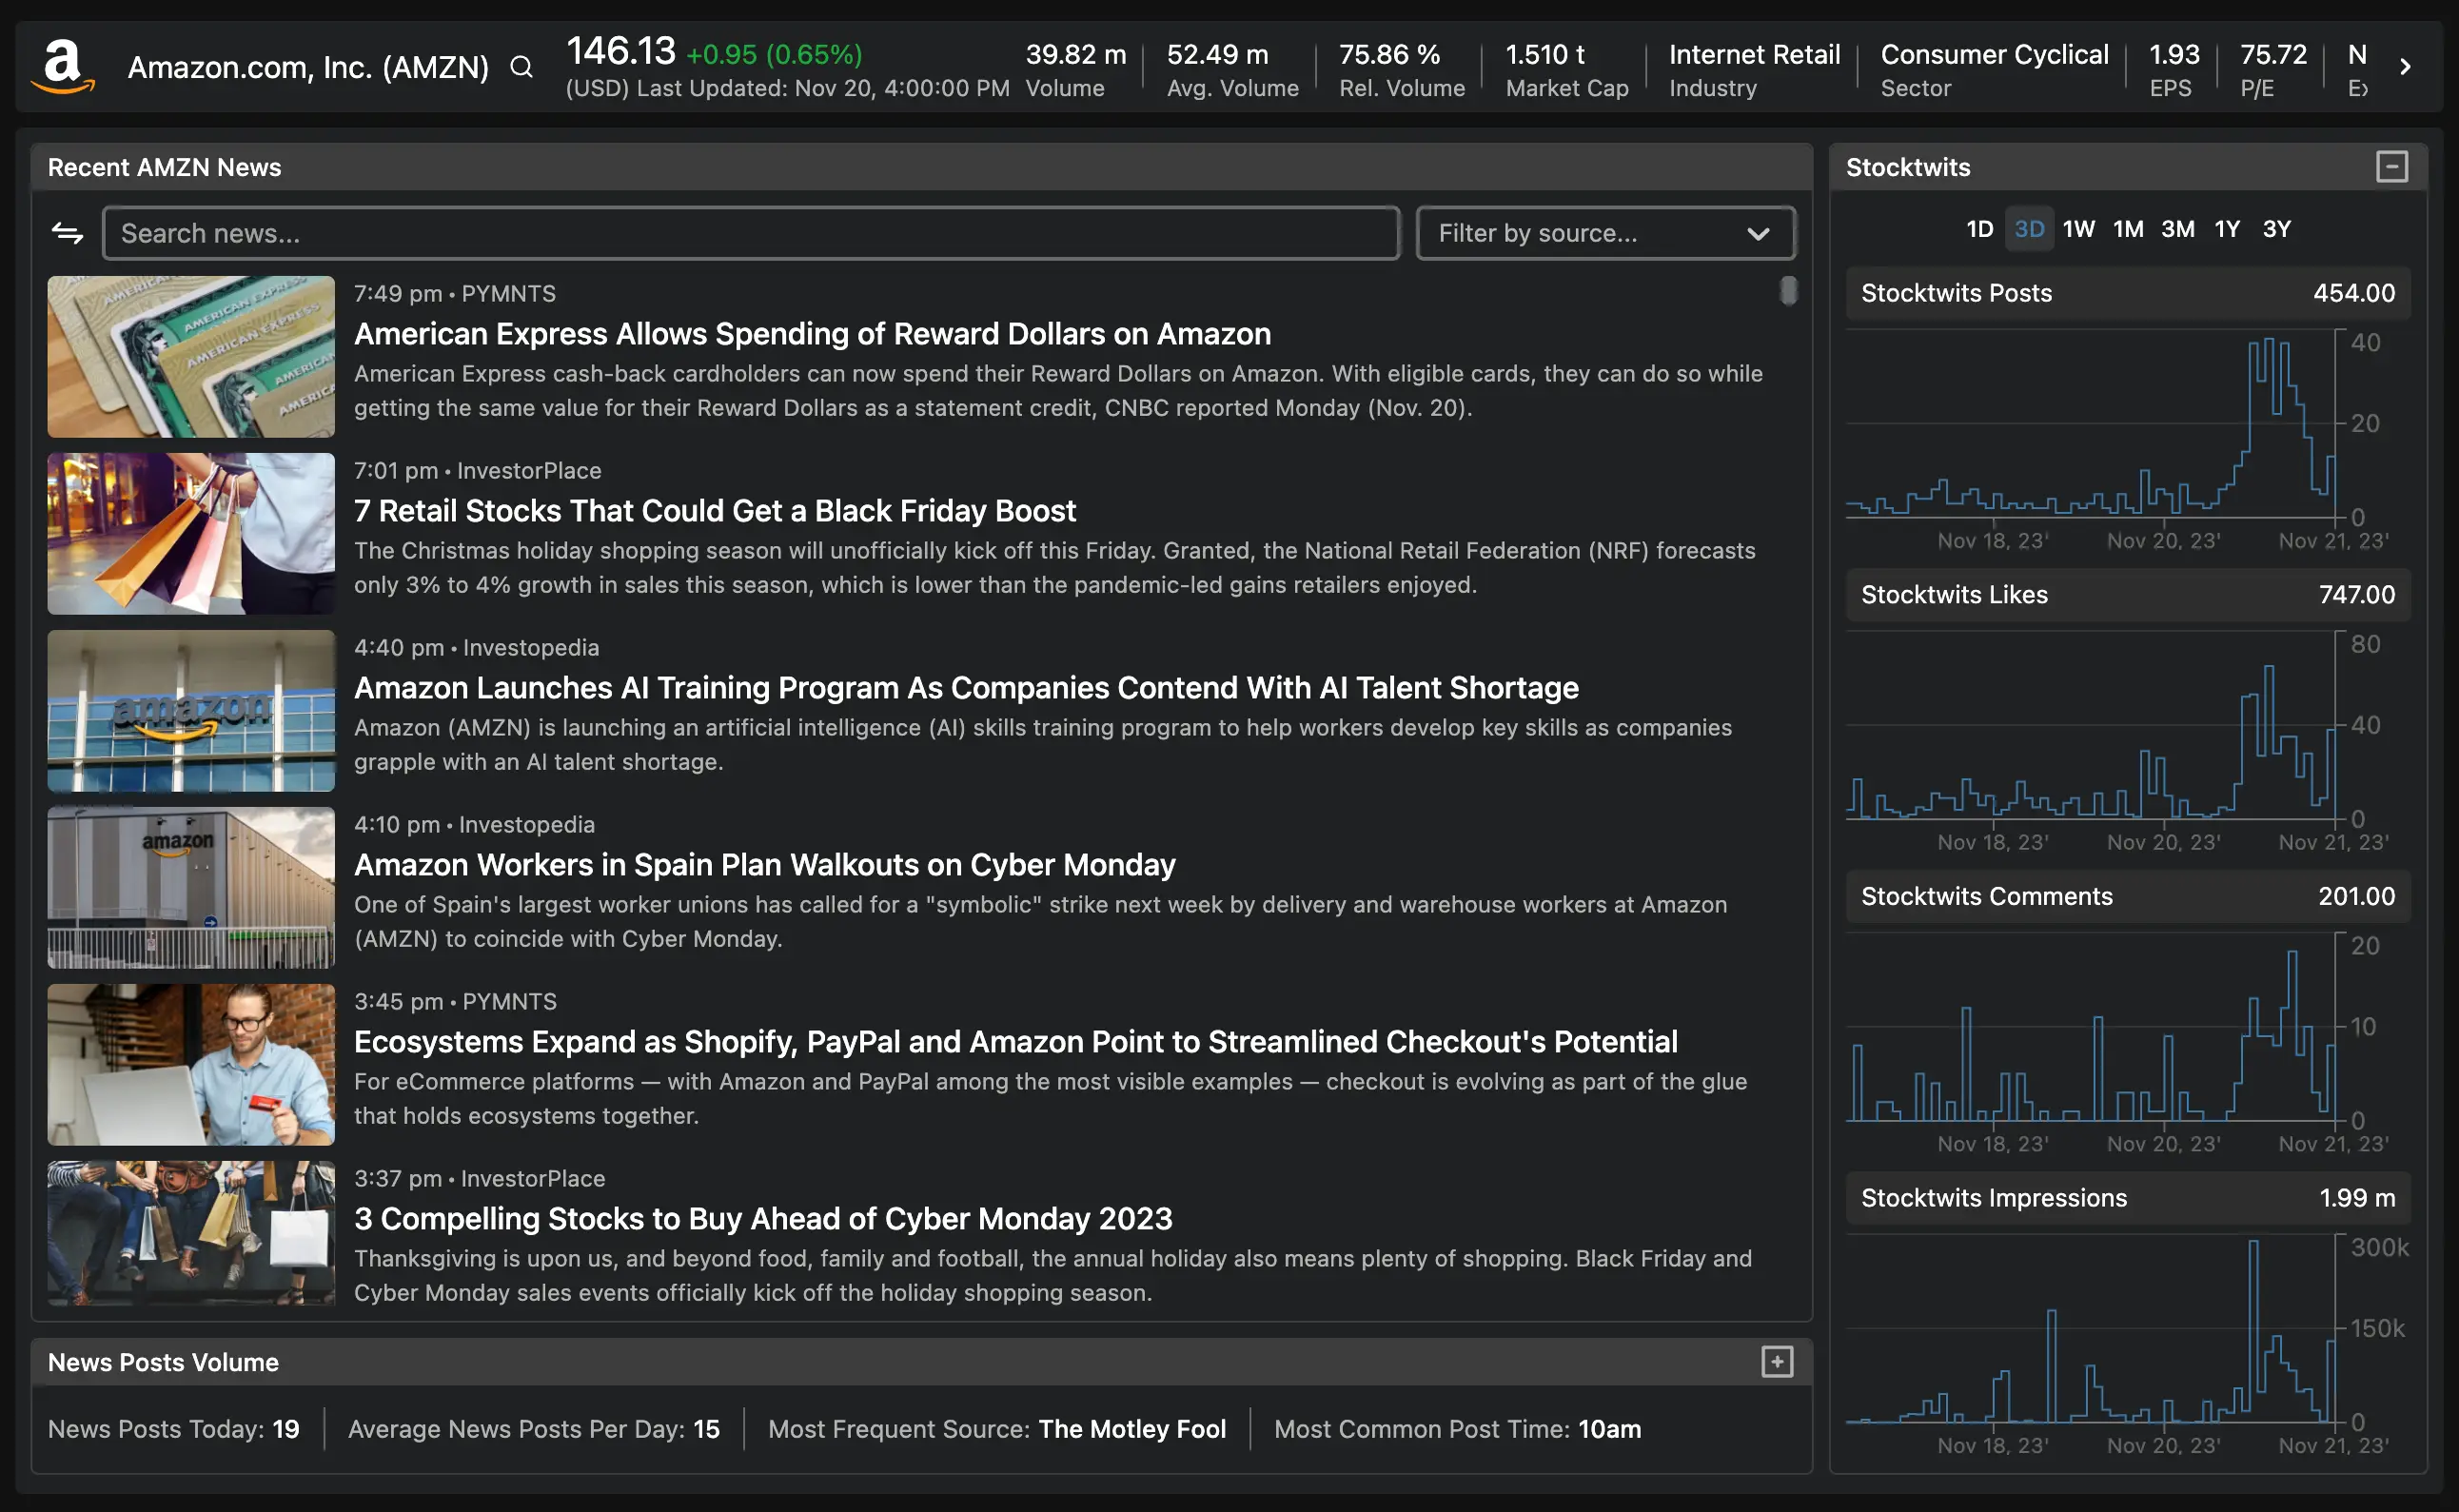This screenshot has width=2459, height=1512.
Task: Open the American Express Reward Dollars article
Action: click(x=813, y=334)
